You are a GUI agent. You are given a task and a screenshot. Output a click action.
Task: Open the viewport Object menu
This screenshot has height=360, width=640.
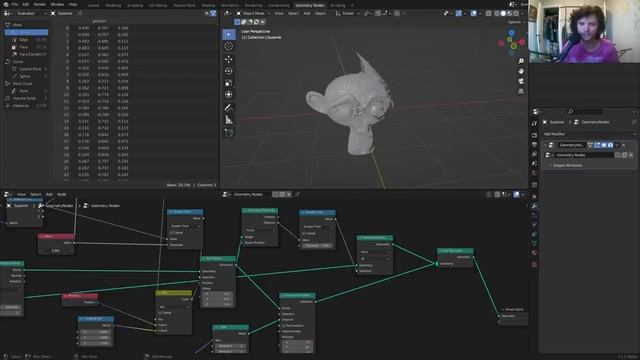[x=320, y=13]
